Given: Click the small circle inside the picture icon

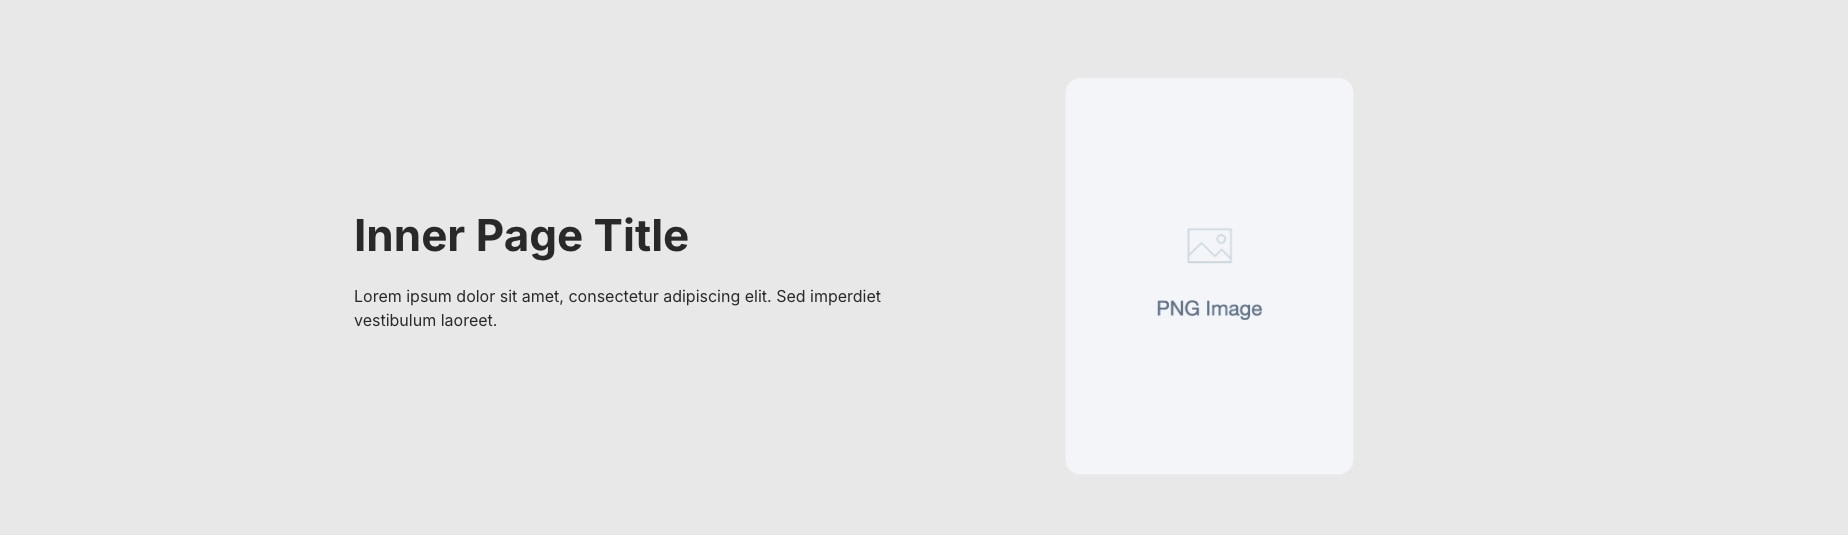Looking at the screenshot, I should click(1221, 239).
